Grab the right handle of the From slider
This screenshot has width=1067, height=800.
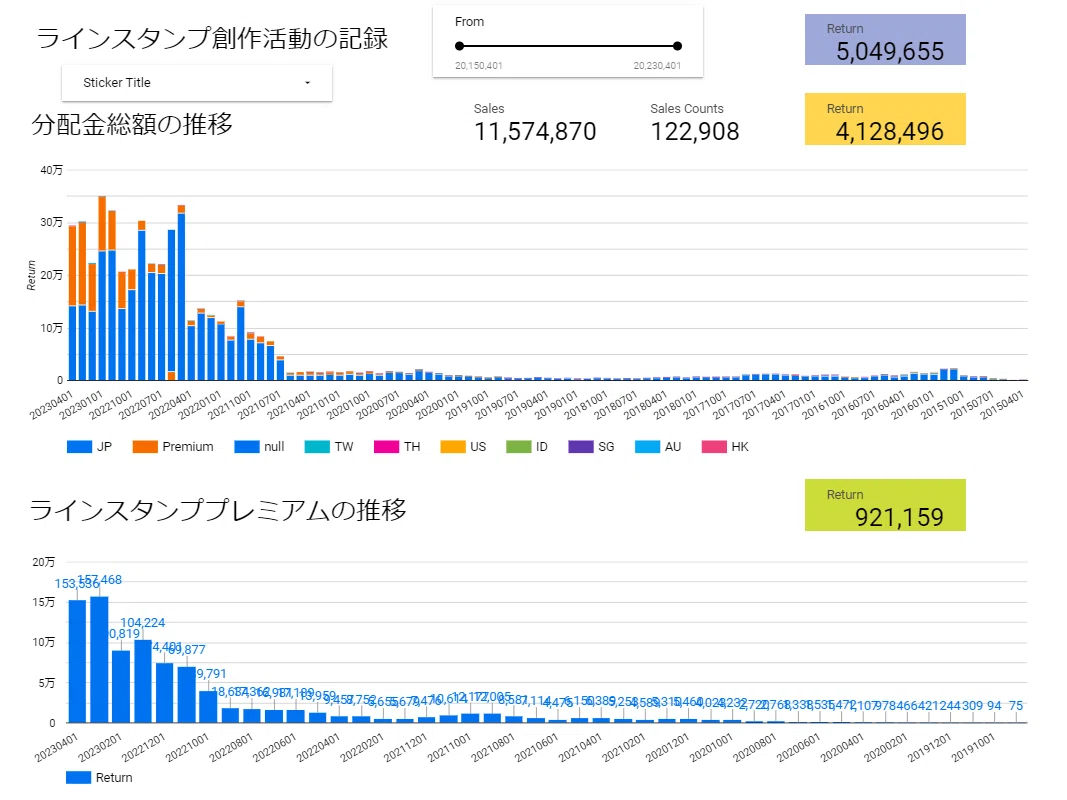[677, 46]
